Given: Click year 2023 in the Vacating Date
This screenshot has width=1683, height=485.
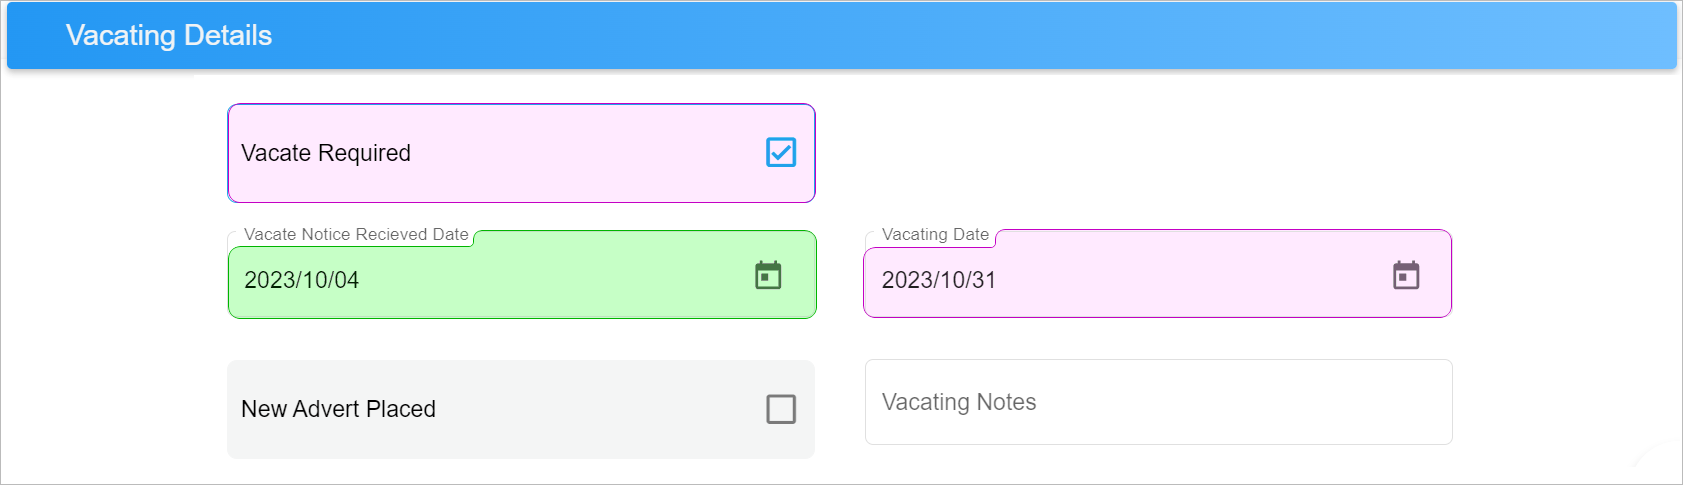Looking at the screenshot, I should 905,280.
